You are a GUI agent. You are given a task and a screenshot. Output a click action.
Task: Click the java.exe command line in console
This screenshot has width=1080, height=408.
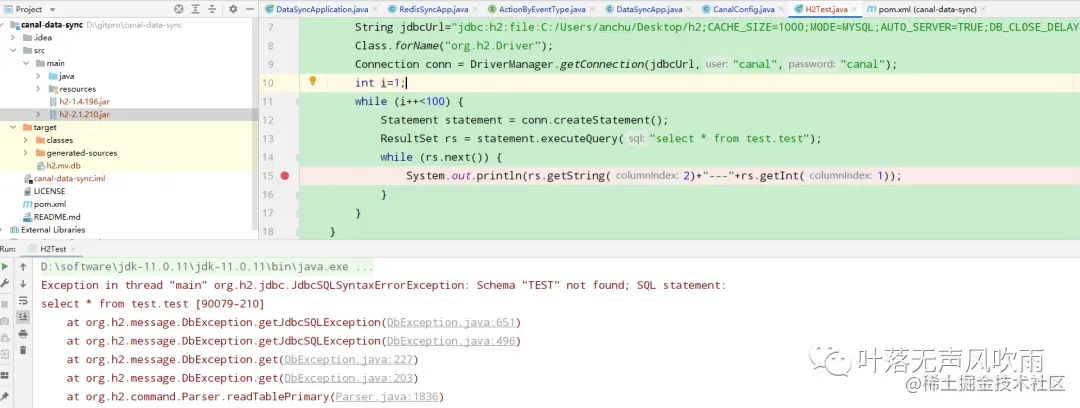pyautogui.click(x=207, y=267)
